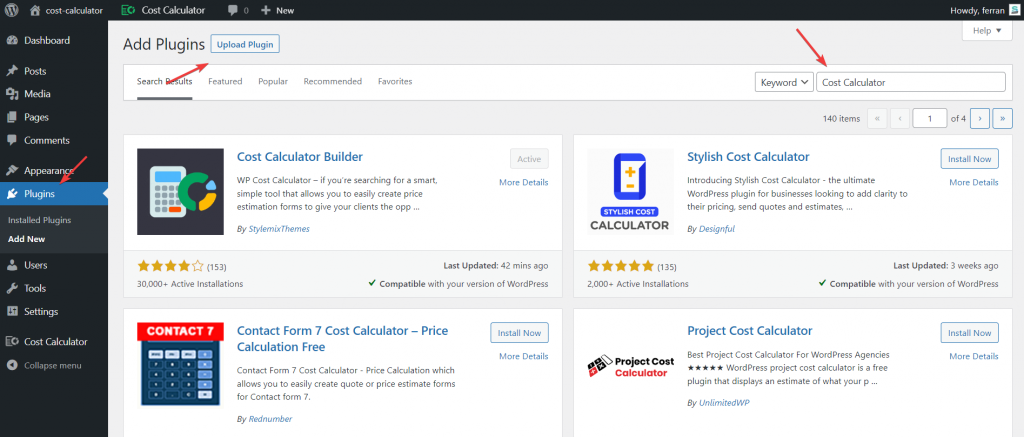This screenshot has width=1024, height=437.
Task: Install the Project Cost Calculator plugin
Action: coord(969,332)
